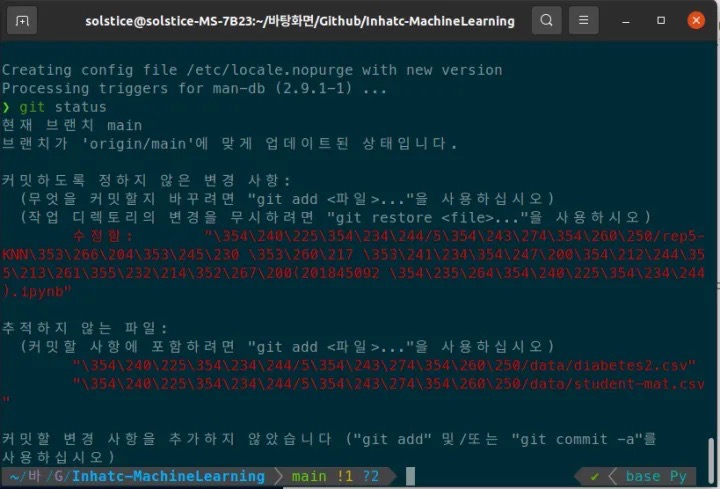This screenshot has width=720, height=489.
Task: Click the "!1" modified-files indicator
Action: (344, 476)
